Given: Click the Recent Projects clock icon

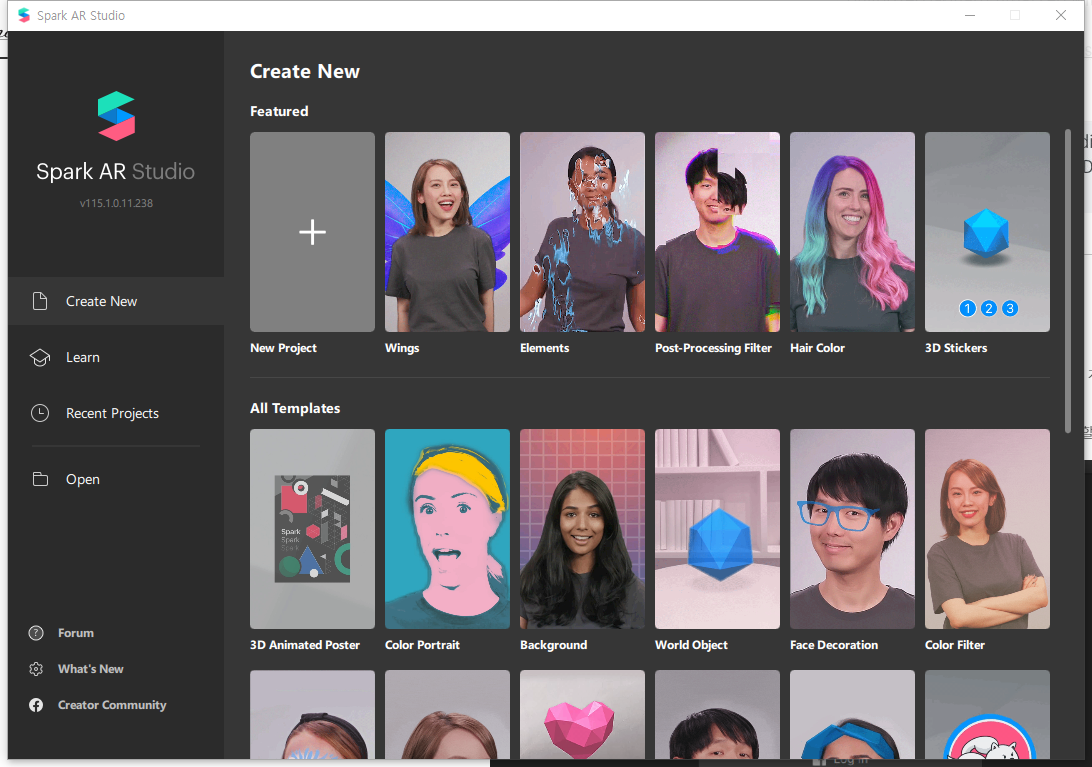Looking at the screenshot, I should [40, 413].
